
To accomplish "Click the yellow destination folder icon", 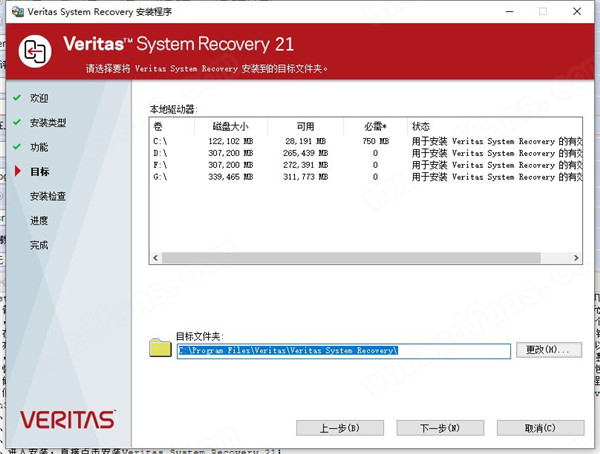I will (x=160, y=347).
